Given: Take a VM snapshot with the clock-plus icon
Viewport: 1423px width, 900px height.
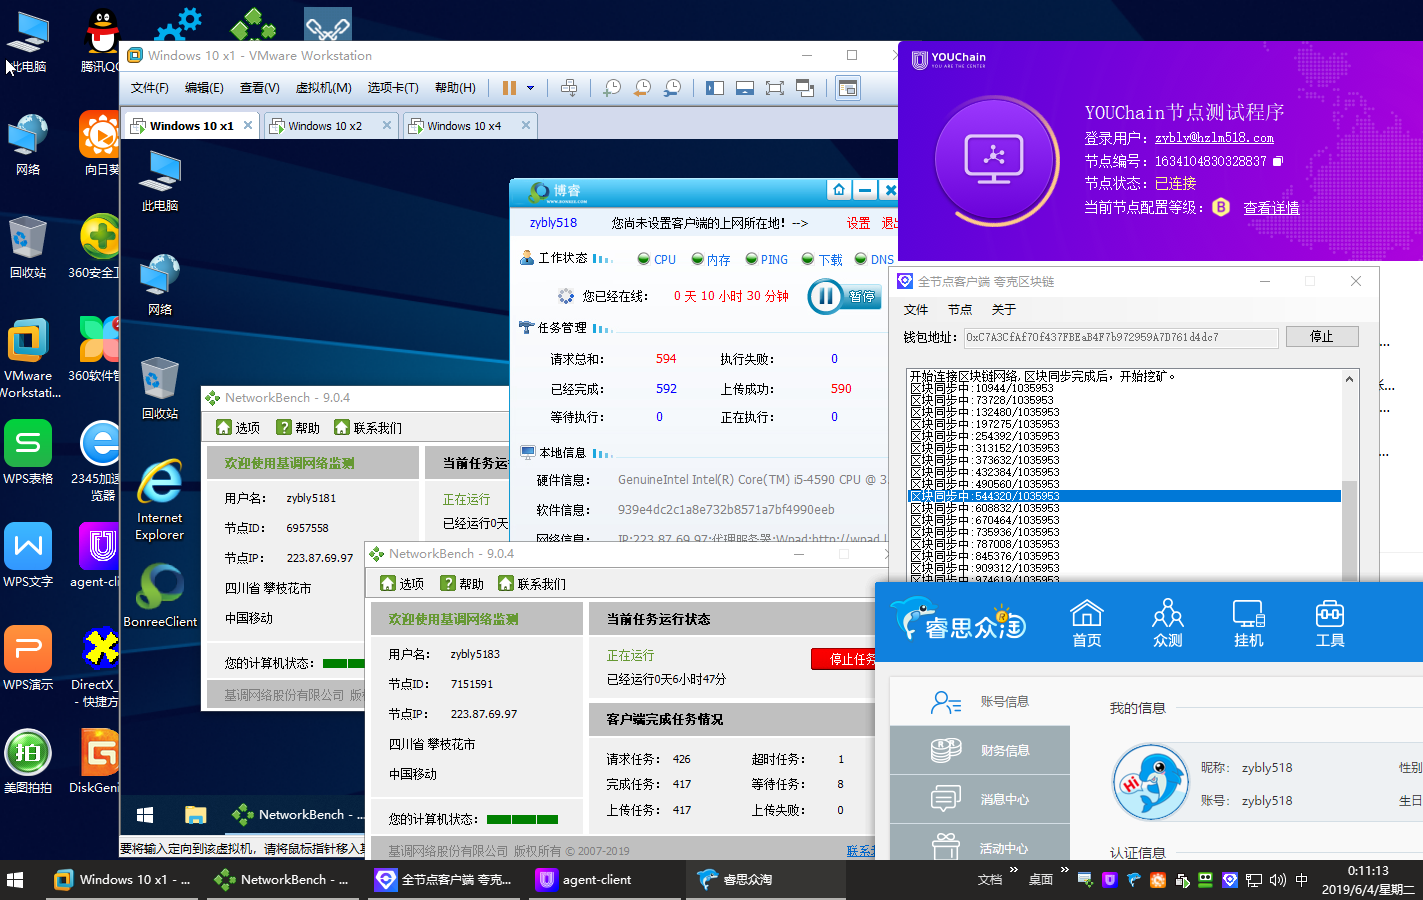Looking at the screenshot, I should pos(612,88).
